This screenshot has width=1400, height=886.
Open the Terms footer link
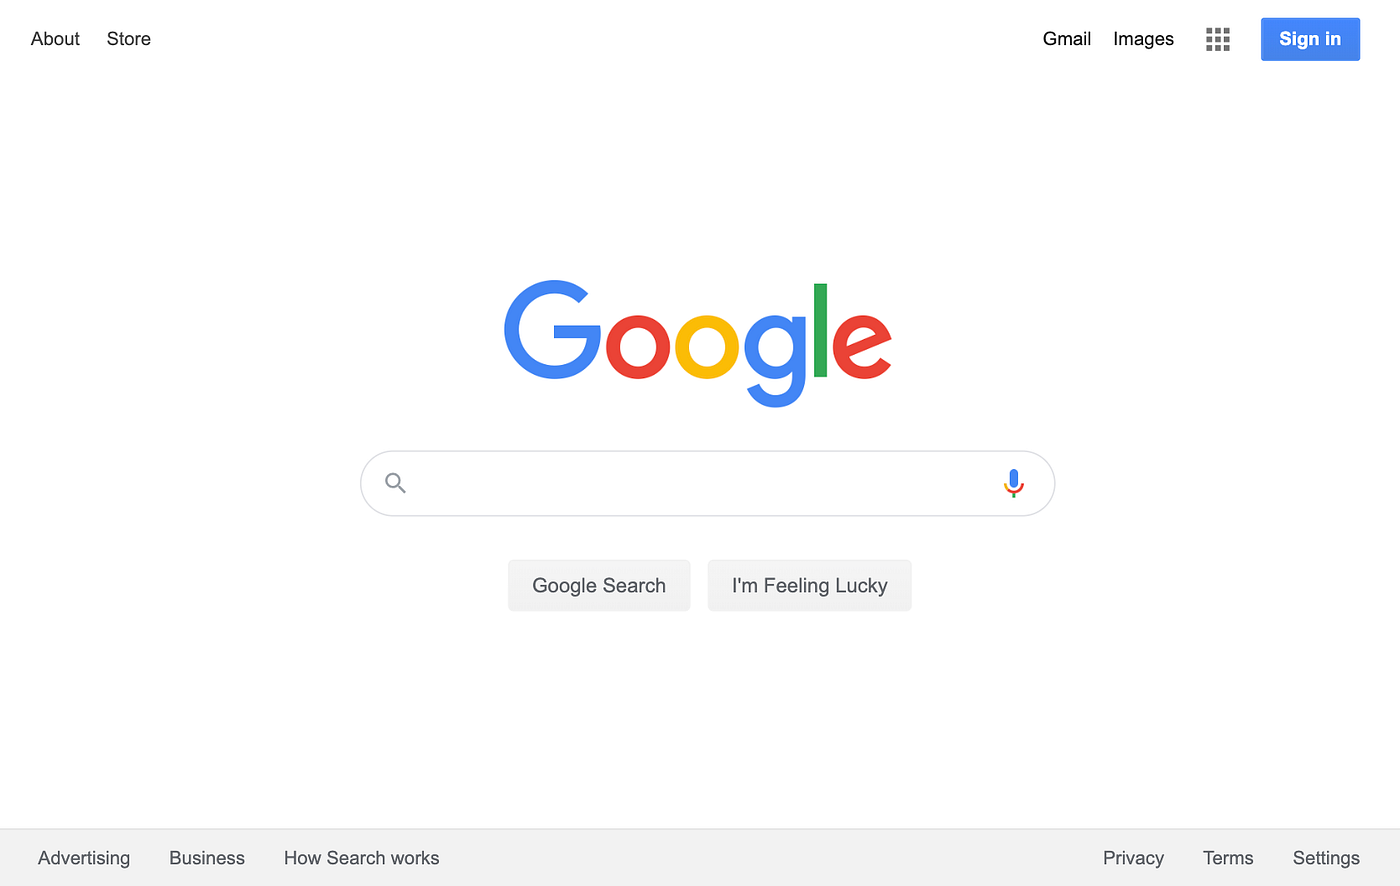tap(1228, 858)
